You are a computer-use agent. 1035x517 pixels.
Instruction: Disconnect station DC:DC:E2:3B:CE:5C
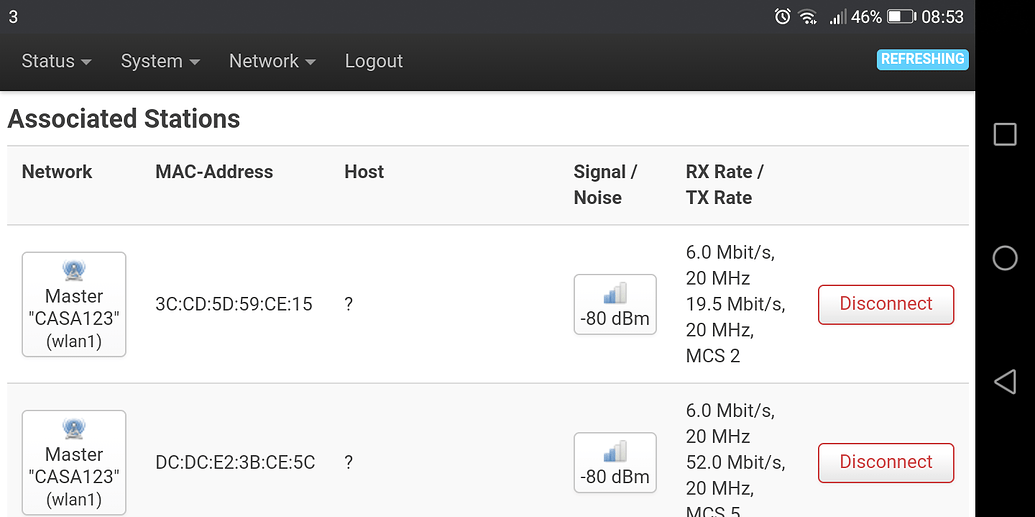886,462
